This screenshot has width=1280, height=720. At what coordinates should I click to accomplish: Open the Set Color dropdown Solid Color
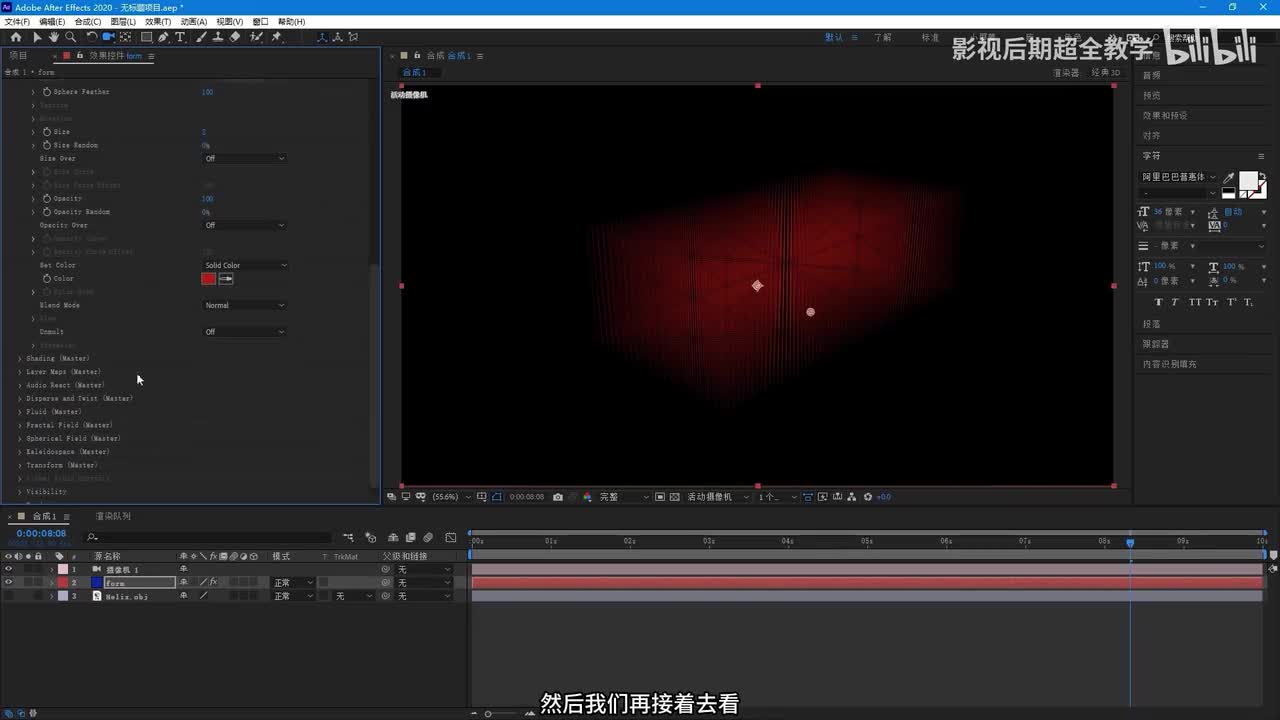[245, 265]
